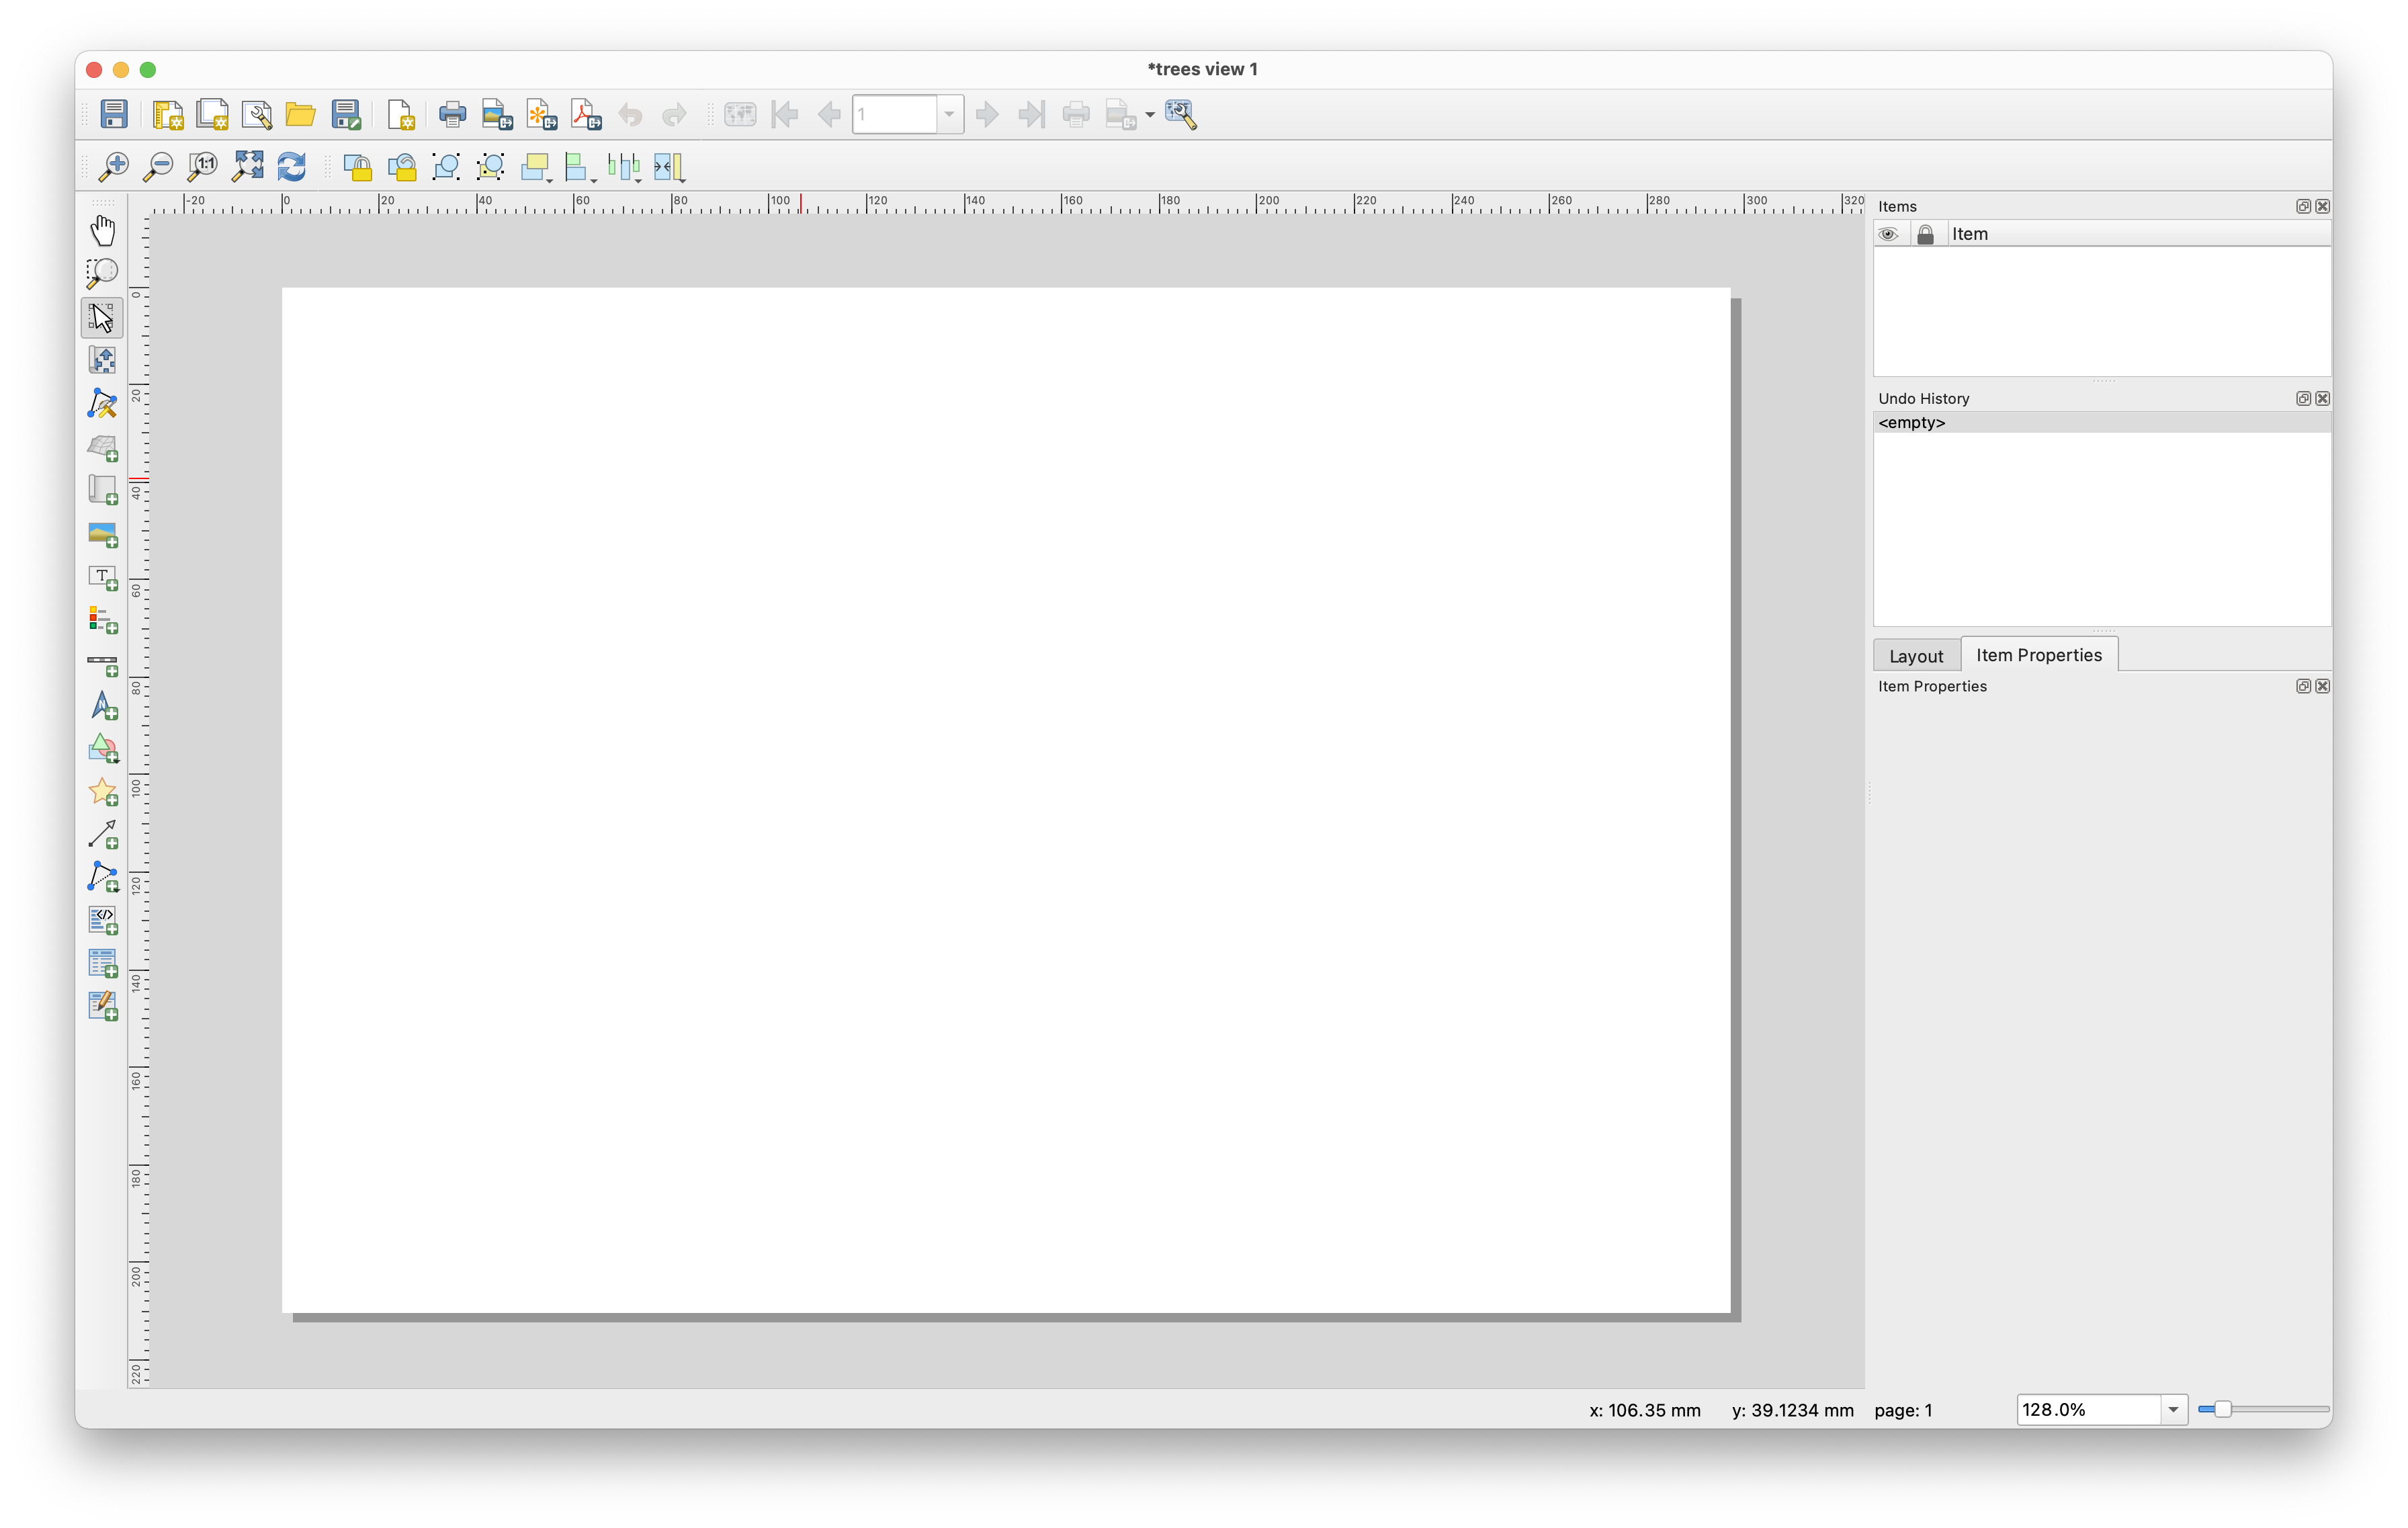Toggle the item visibility eye in Items panel
Viewport: 2408px width, 1528px height.
pos(1890,233)
